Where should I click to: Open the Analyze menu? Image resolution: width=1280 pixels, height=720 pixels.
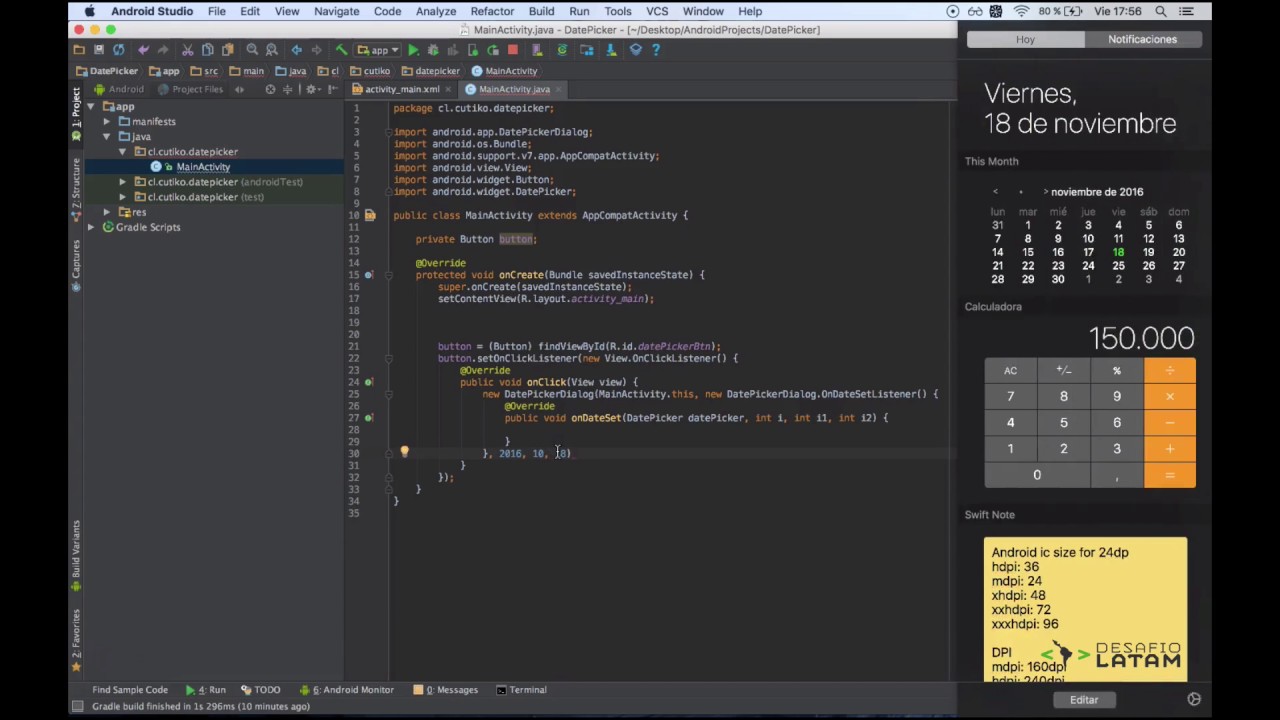point(436,11)
